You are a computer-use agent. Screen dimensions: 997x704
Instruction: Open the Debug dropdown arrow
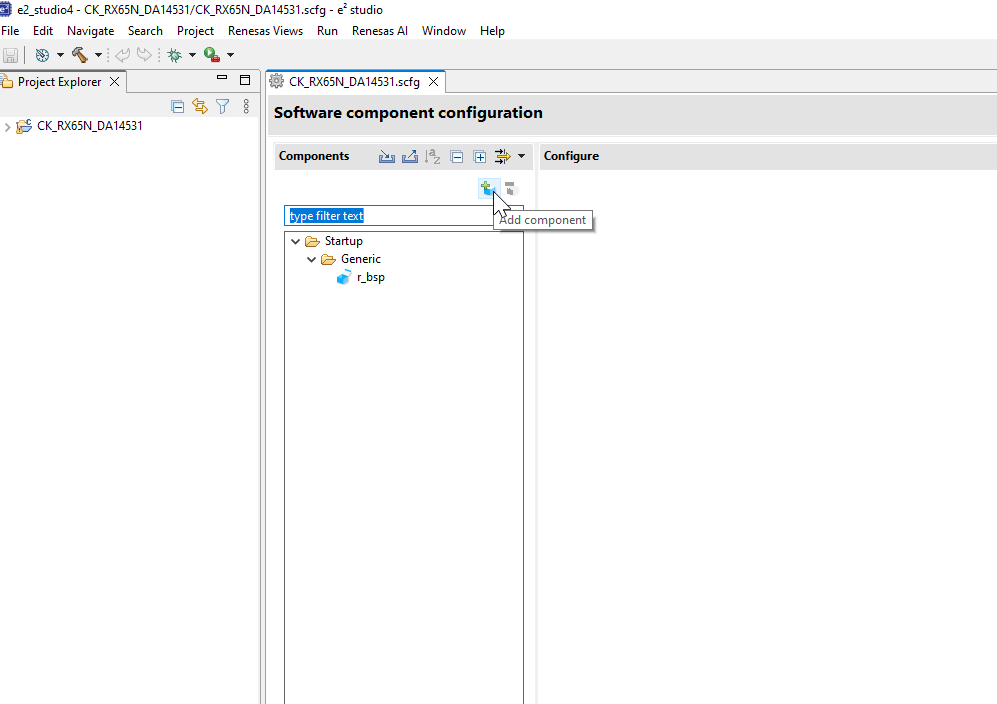(192, 55)
